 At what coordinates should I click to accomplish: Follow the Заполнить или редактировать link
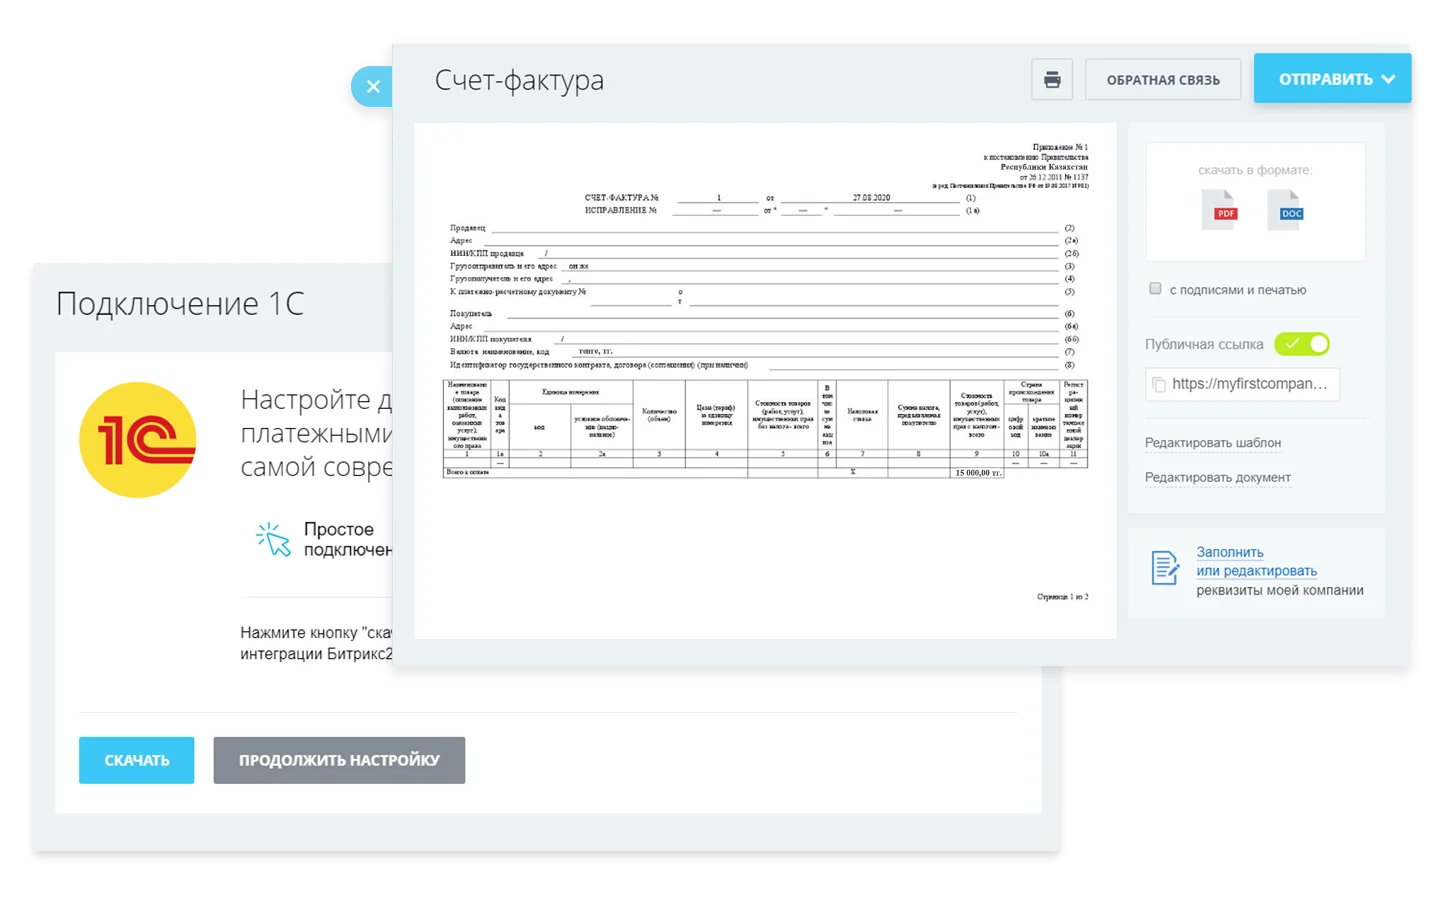[x=1256, y=561]
